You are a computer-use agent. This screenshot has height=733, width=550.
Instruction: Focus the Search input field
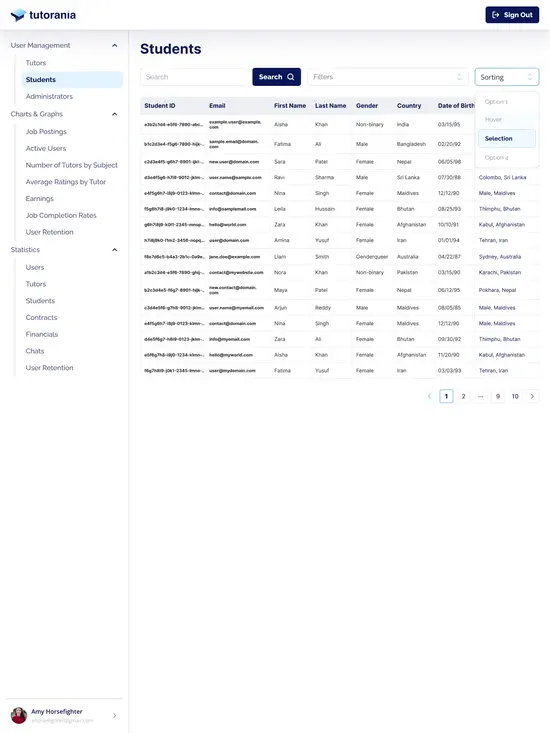(x=194, y=77)
